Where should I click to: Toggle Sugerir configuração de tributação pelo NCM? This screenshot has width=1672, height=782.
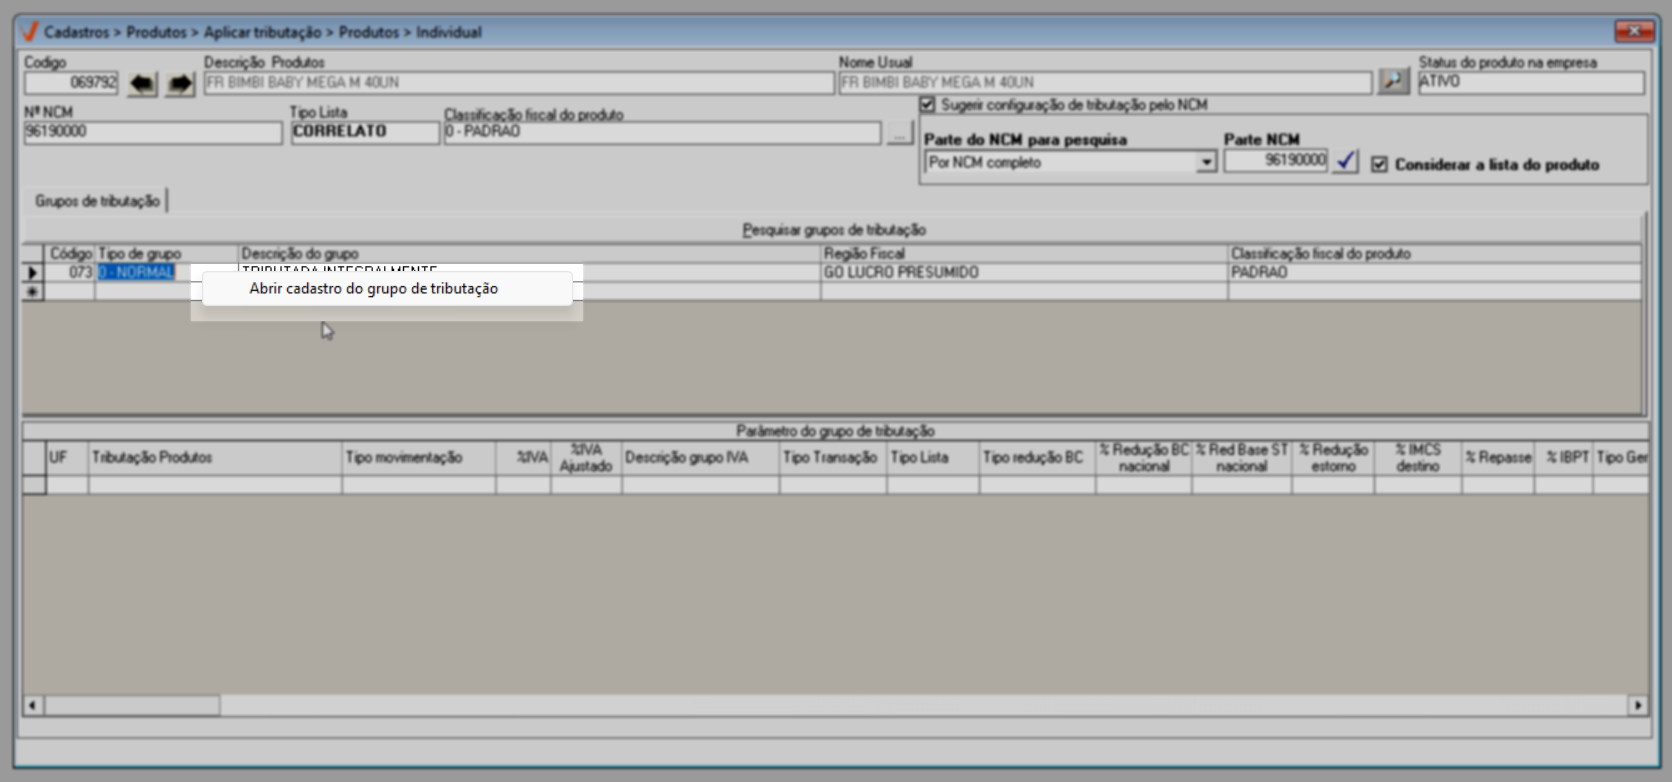(928, 105)
